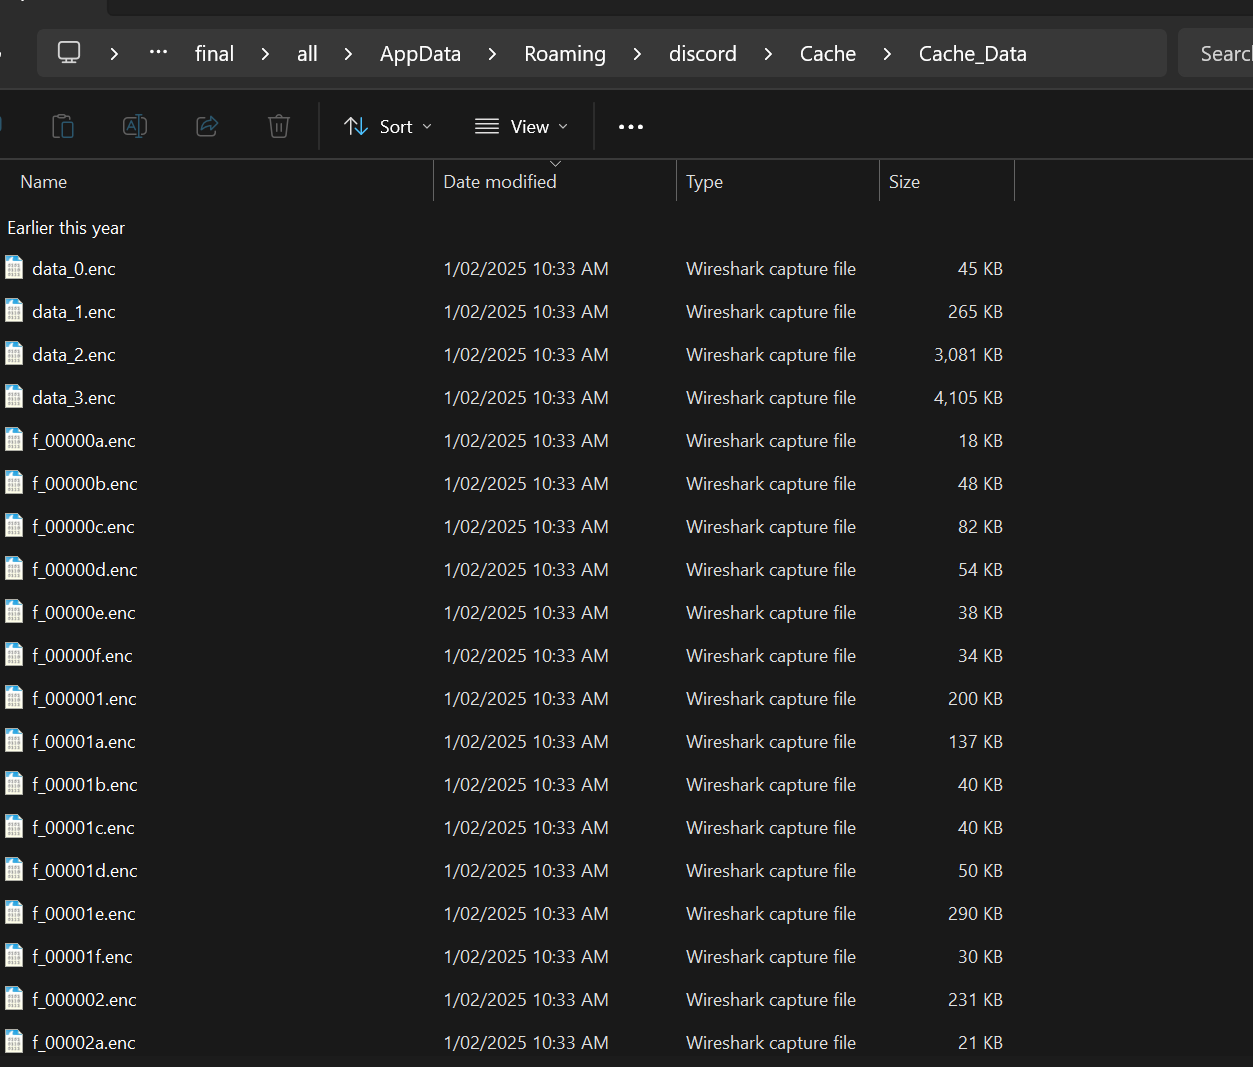Click the Delete trash icon
Viewport: 1253px width, 1067px height.
click(x=279, y=126)
